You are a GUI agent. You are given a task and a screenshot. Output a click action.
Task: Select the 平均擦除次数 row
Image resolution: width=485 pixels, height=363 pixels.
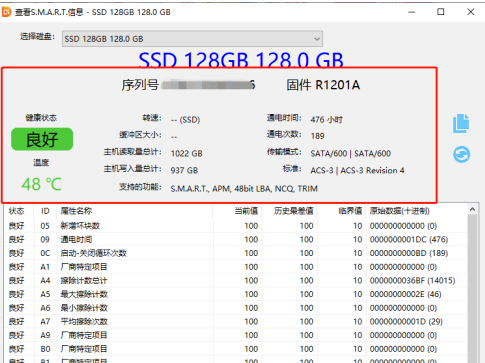click(x=235, y=322)
